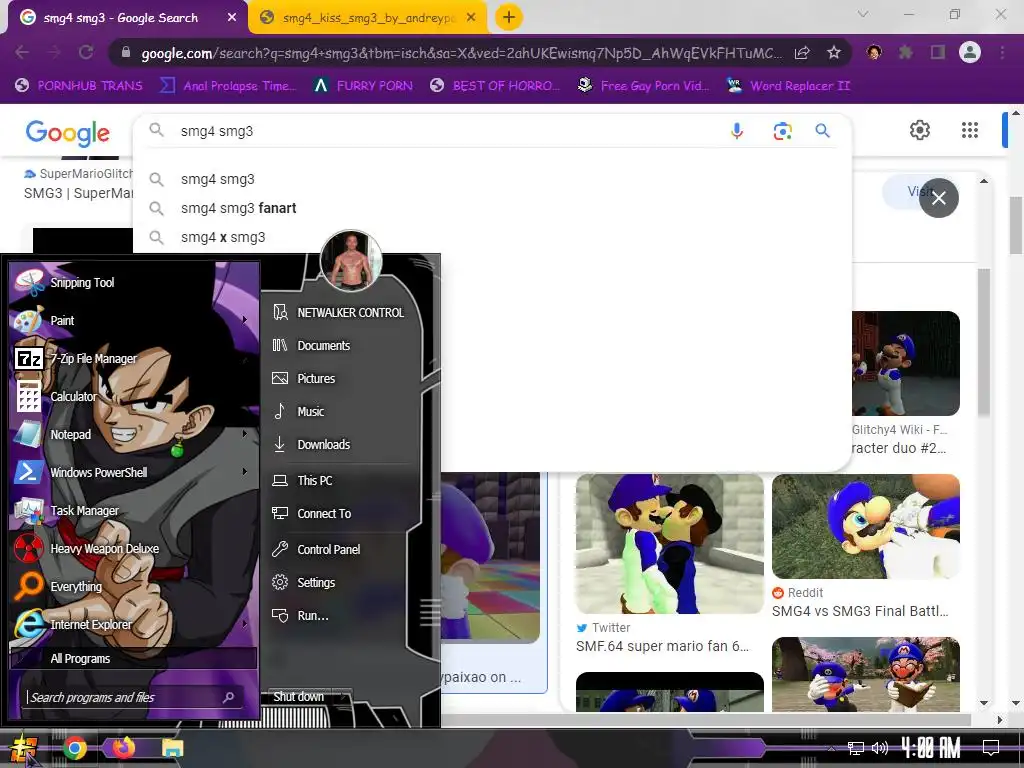Open a new Chrome tab

509,17
